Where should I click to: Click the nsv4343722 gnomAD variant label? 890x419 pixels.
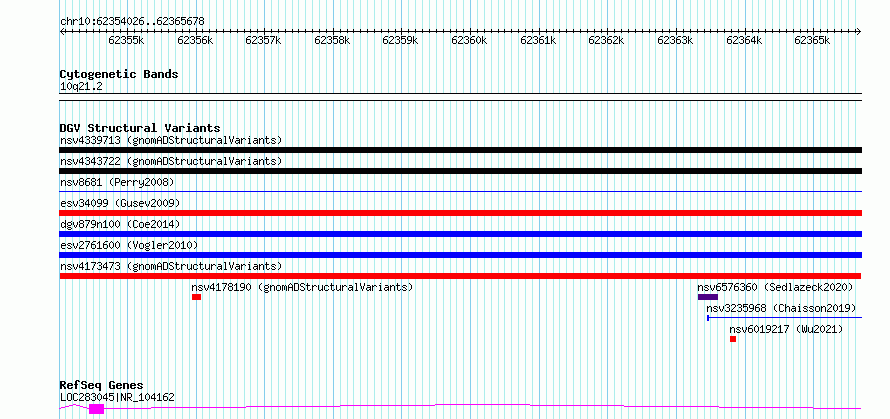coord(171,161)
